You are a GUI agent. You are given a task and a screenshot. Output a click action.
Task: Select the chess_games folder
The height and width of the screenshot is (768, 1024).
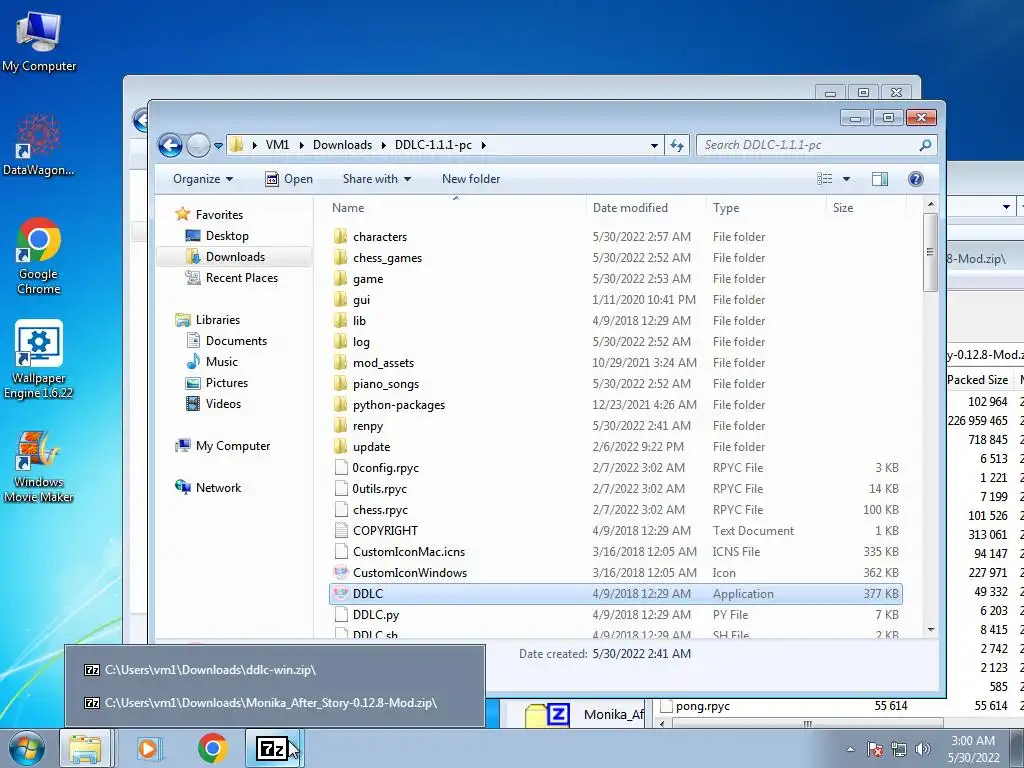click(387, 258)
